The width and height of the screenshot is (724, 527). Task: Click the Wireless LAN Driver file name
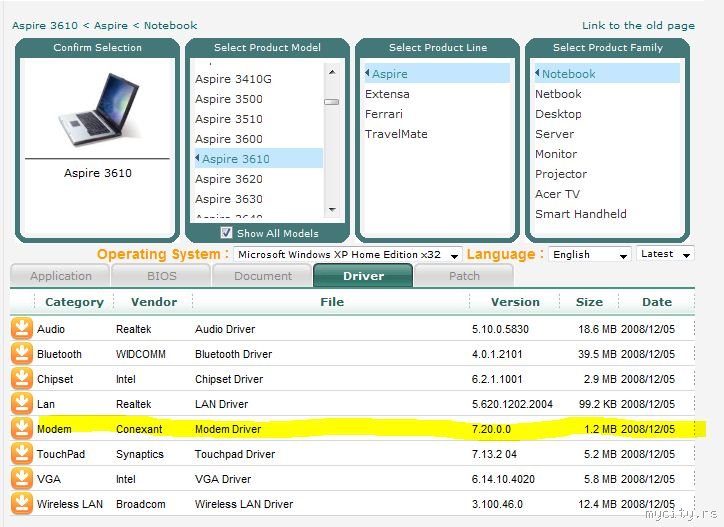pos(244,504)
